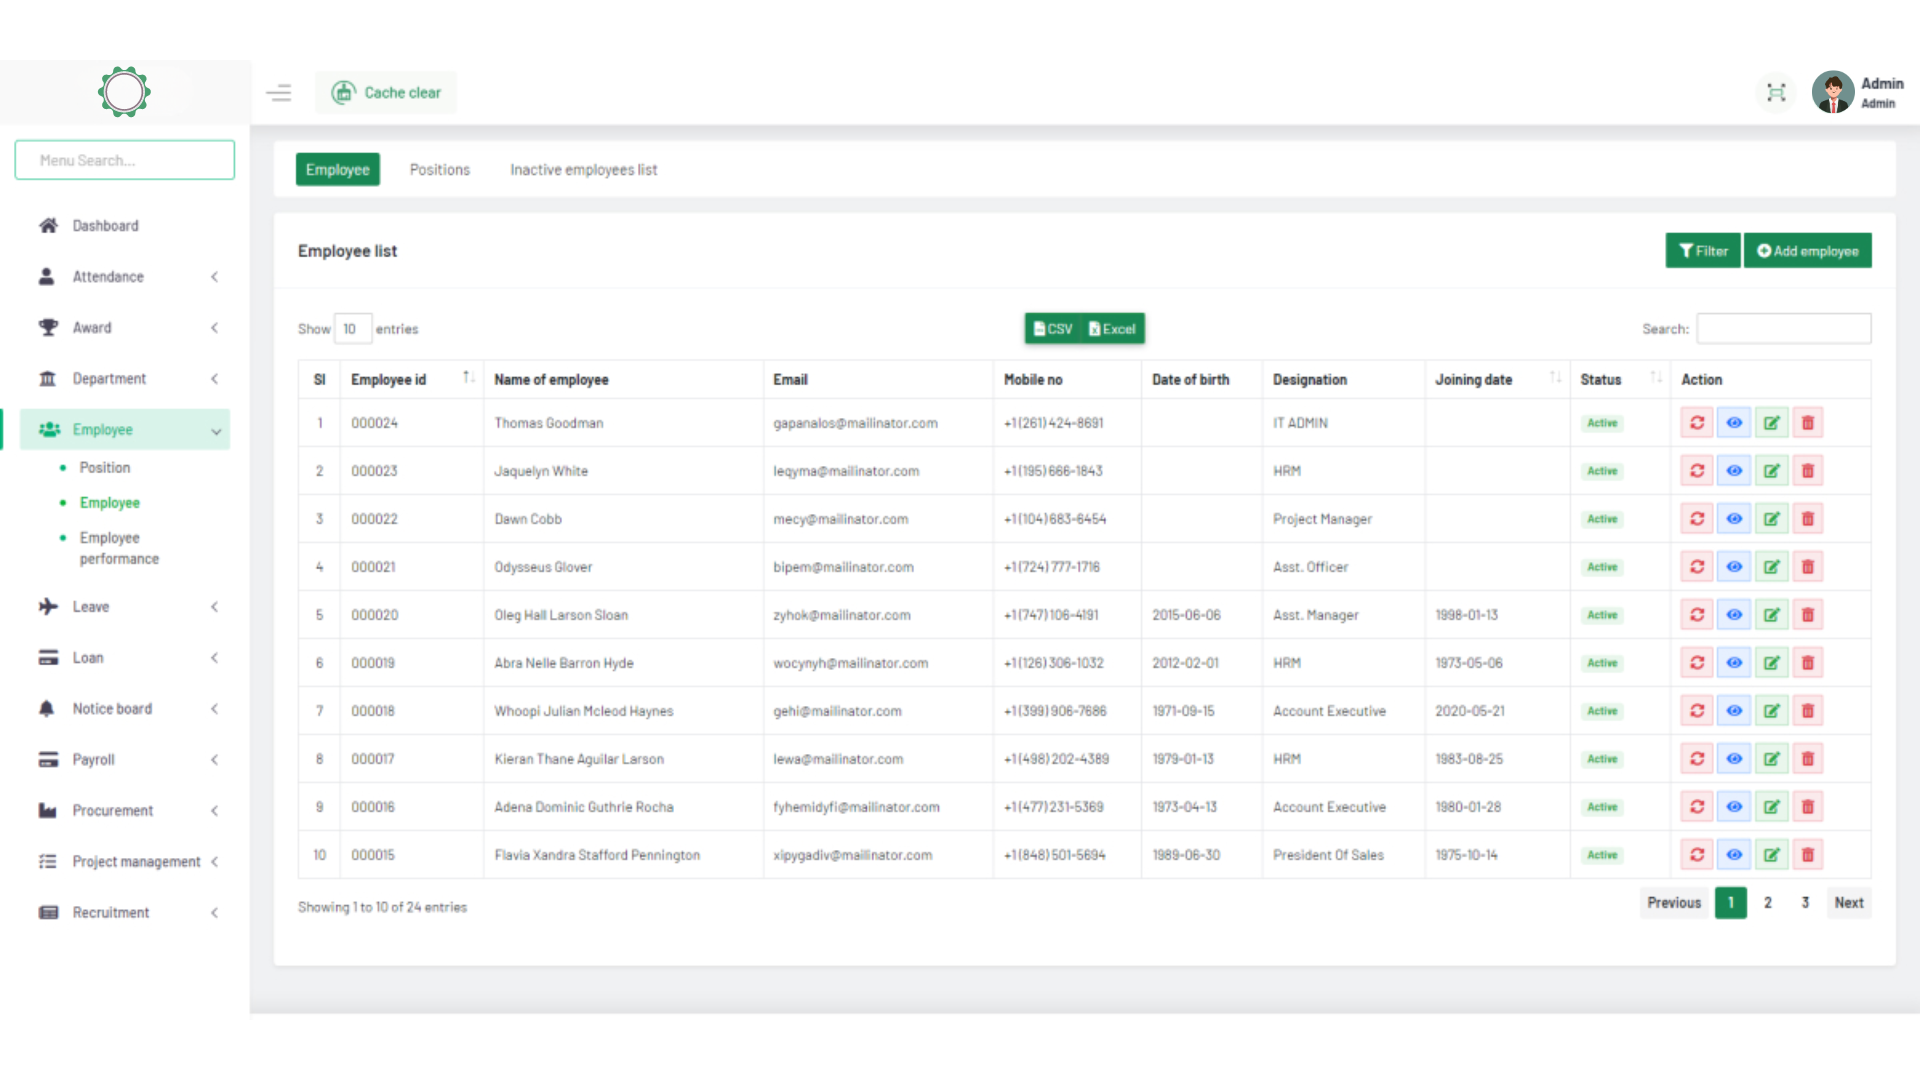Open the Show entries count dropdown
This screenshot has height=1080, width=1920.
tap(352, 329)
